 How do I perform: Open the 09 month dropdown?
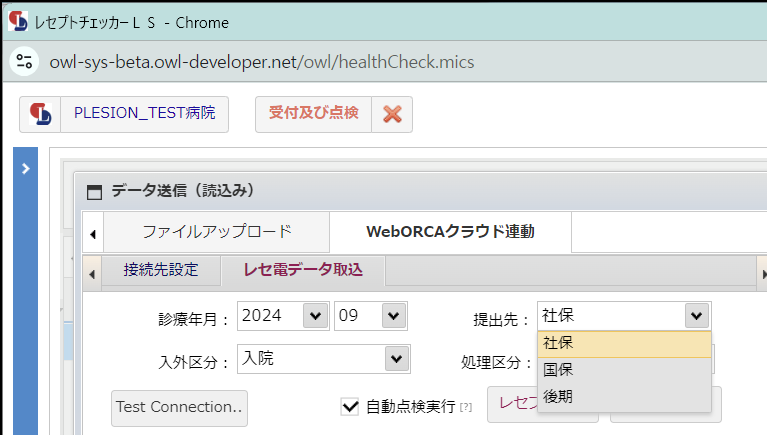pyautogui.click(x=394, y=316)
